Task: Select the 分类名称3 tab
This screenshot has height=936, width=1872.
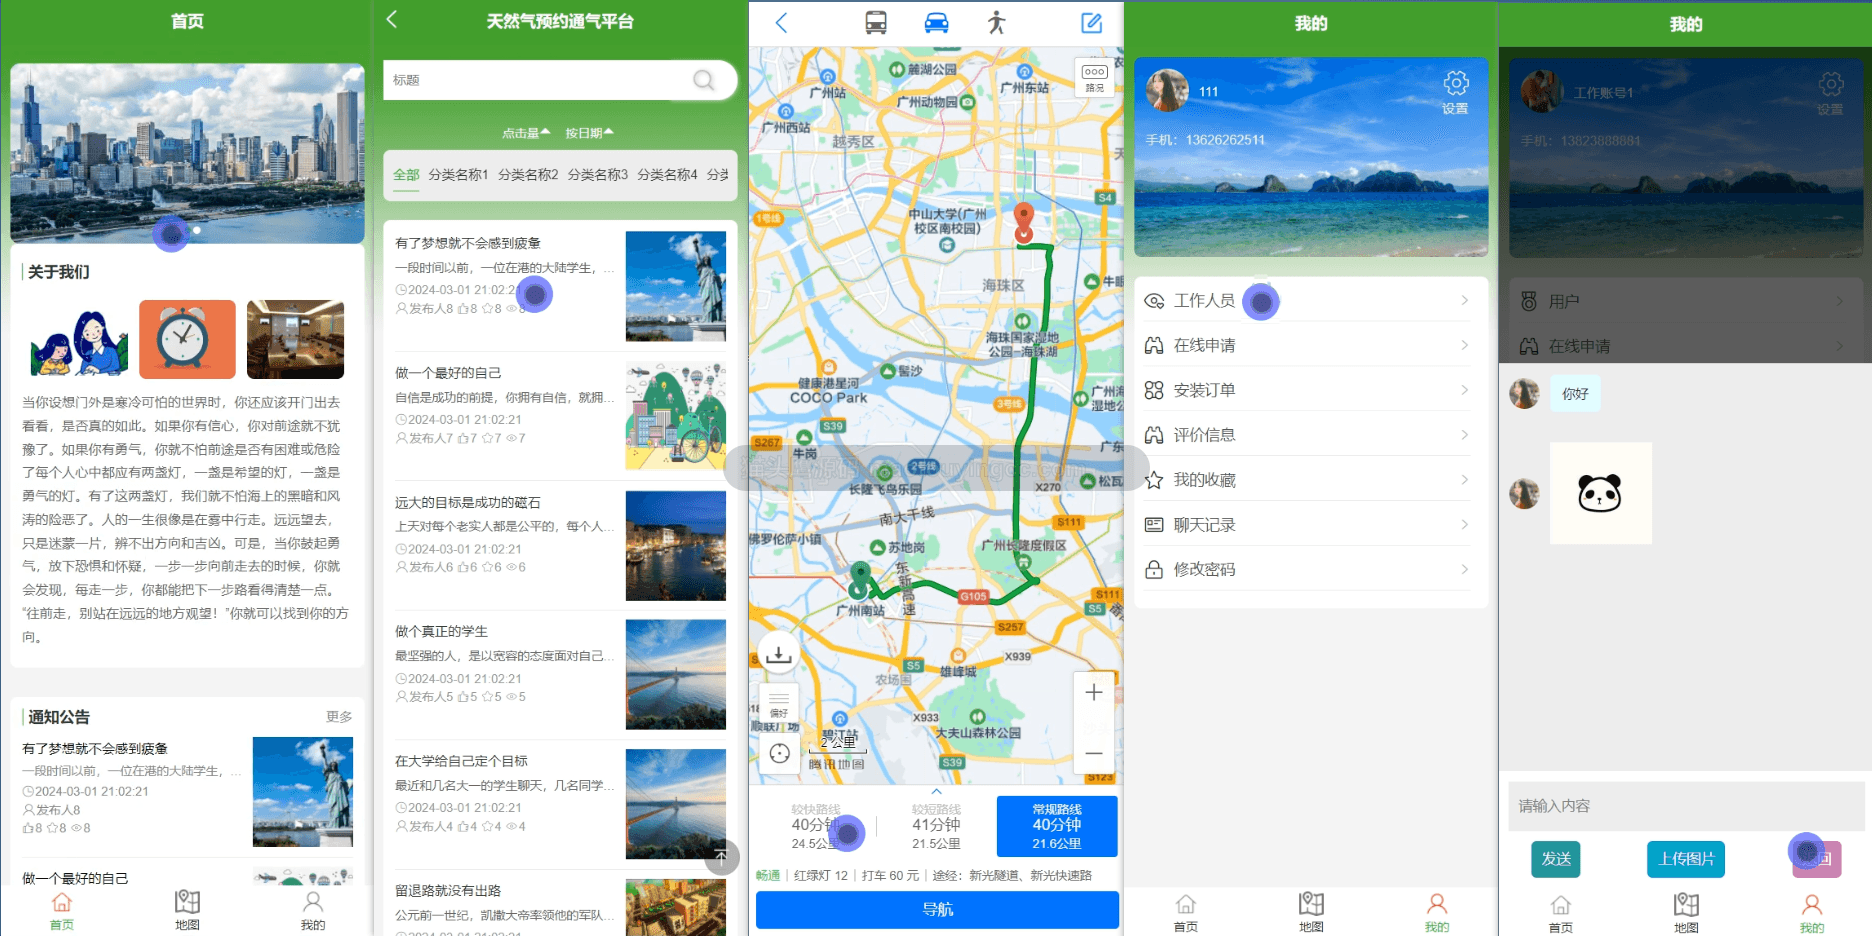Action: pyautogui.click(x=598, y=175)
